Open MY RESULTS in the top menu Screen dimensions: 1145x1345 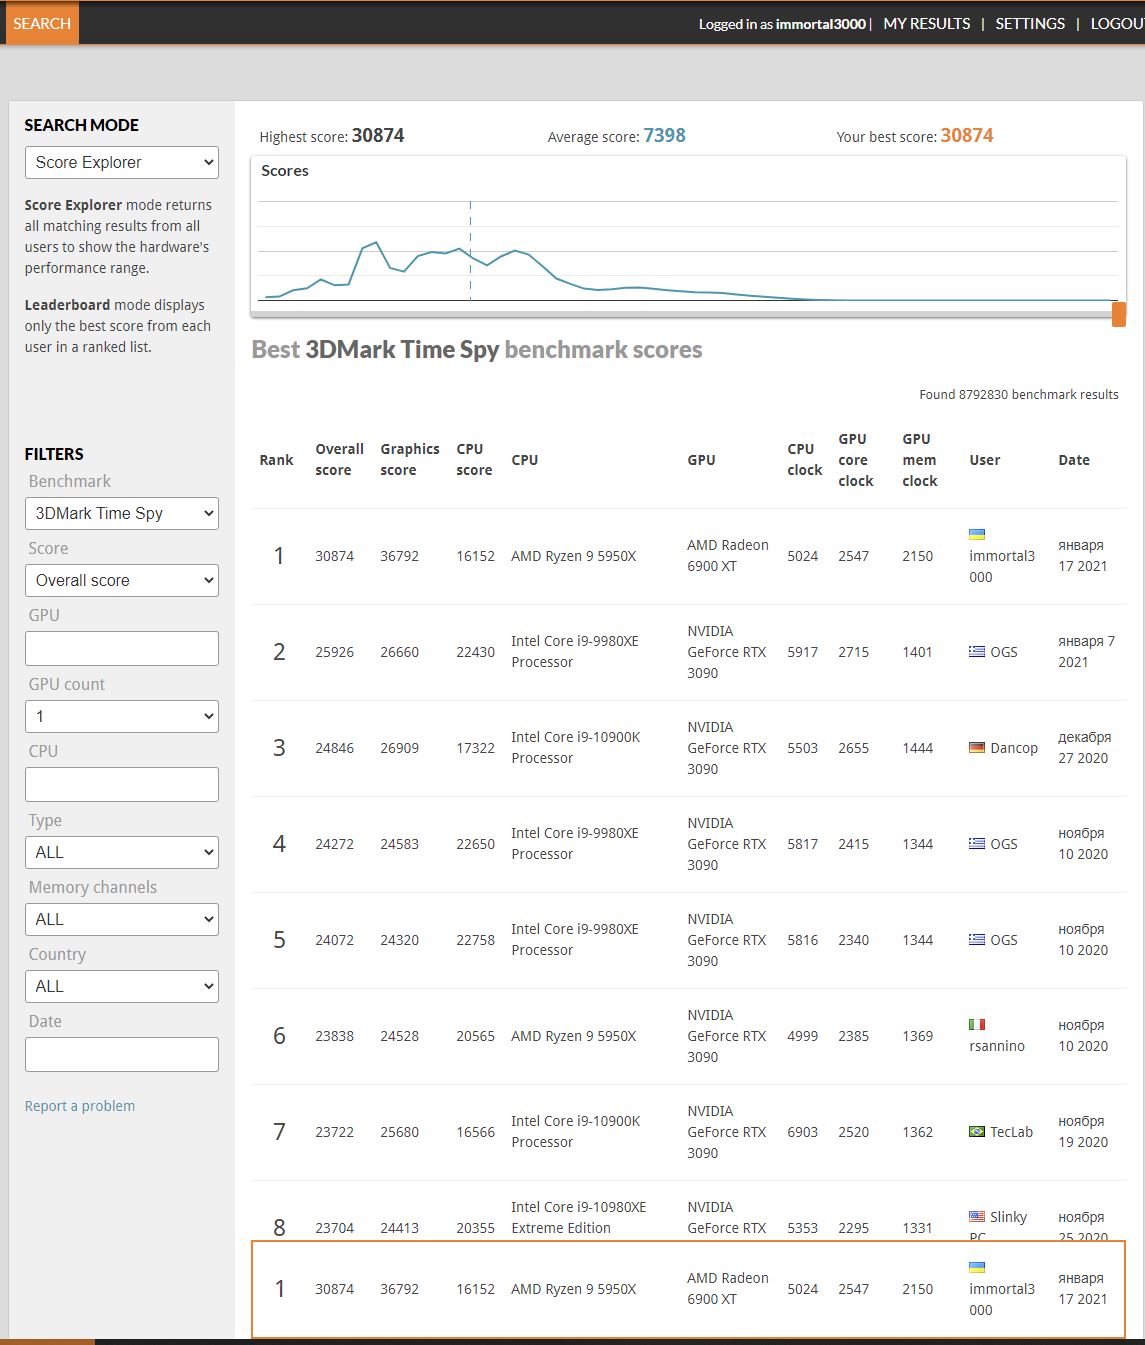[927, 23]
